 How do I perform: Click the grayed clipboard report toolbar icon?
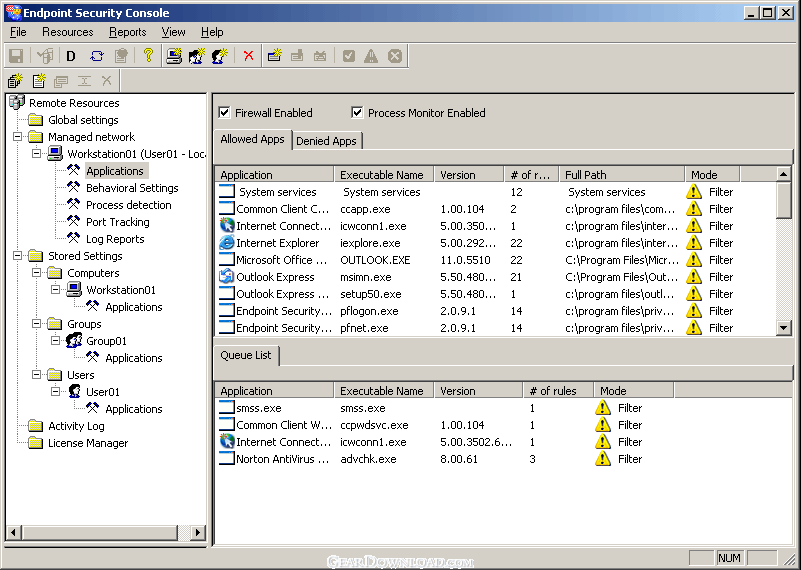coord(121,56)
